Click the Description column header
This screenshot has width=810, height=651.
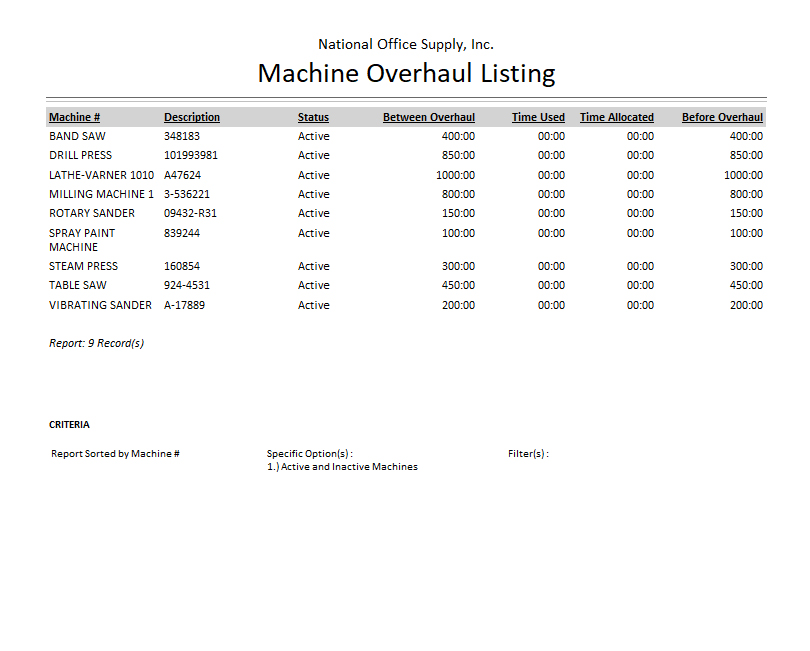pyautogui.click(x=192, y=117)
